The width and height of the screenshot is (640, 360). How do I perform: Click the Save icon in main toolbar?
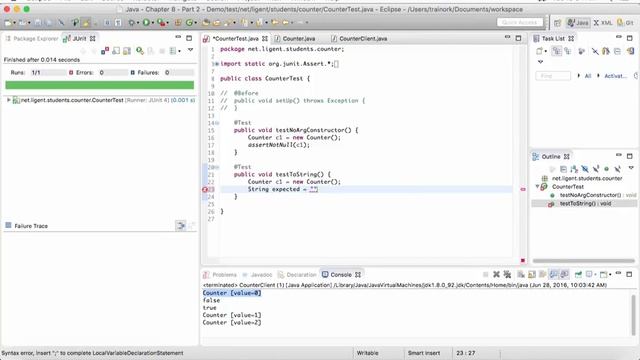point(38,22)
